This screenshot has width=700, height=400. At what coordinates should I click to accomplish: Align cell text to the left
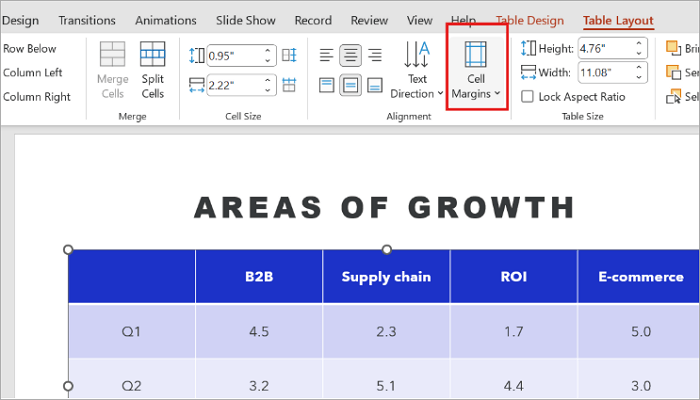[x=327, y=55]
